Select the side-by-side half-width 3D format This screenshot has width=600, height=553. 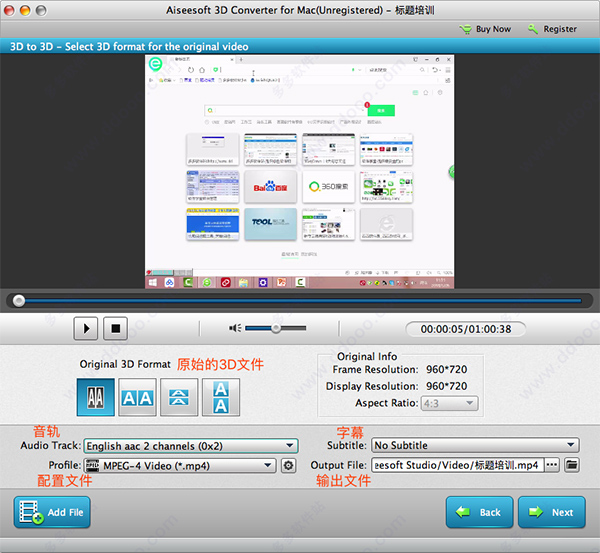click(96, 397)
